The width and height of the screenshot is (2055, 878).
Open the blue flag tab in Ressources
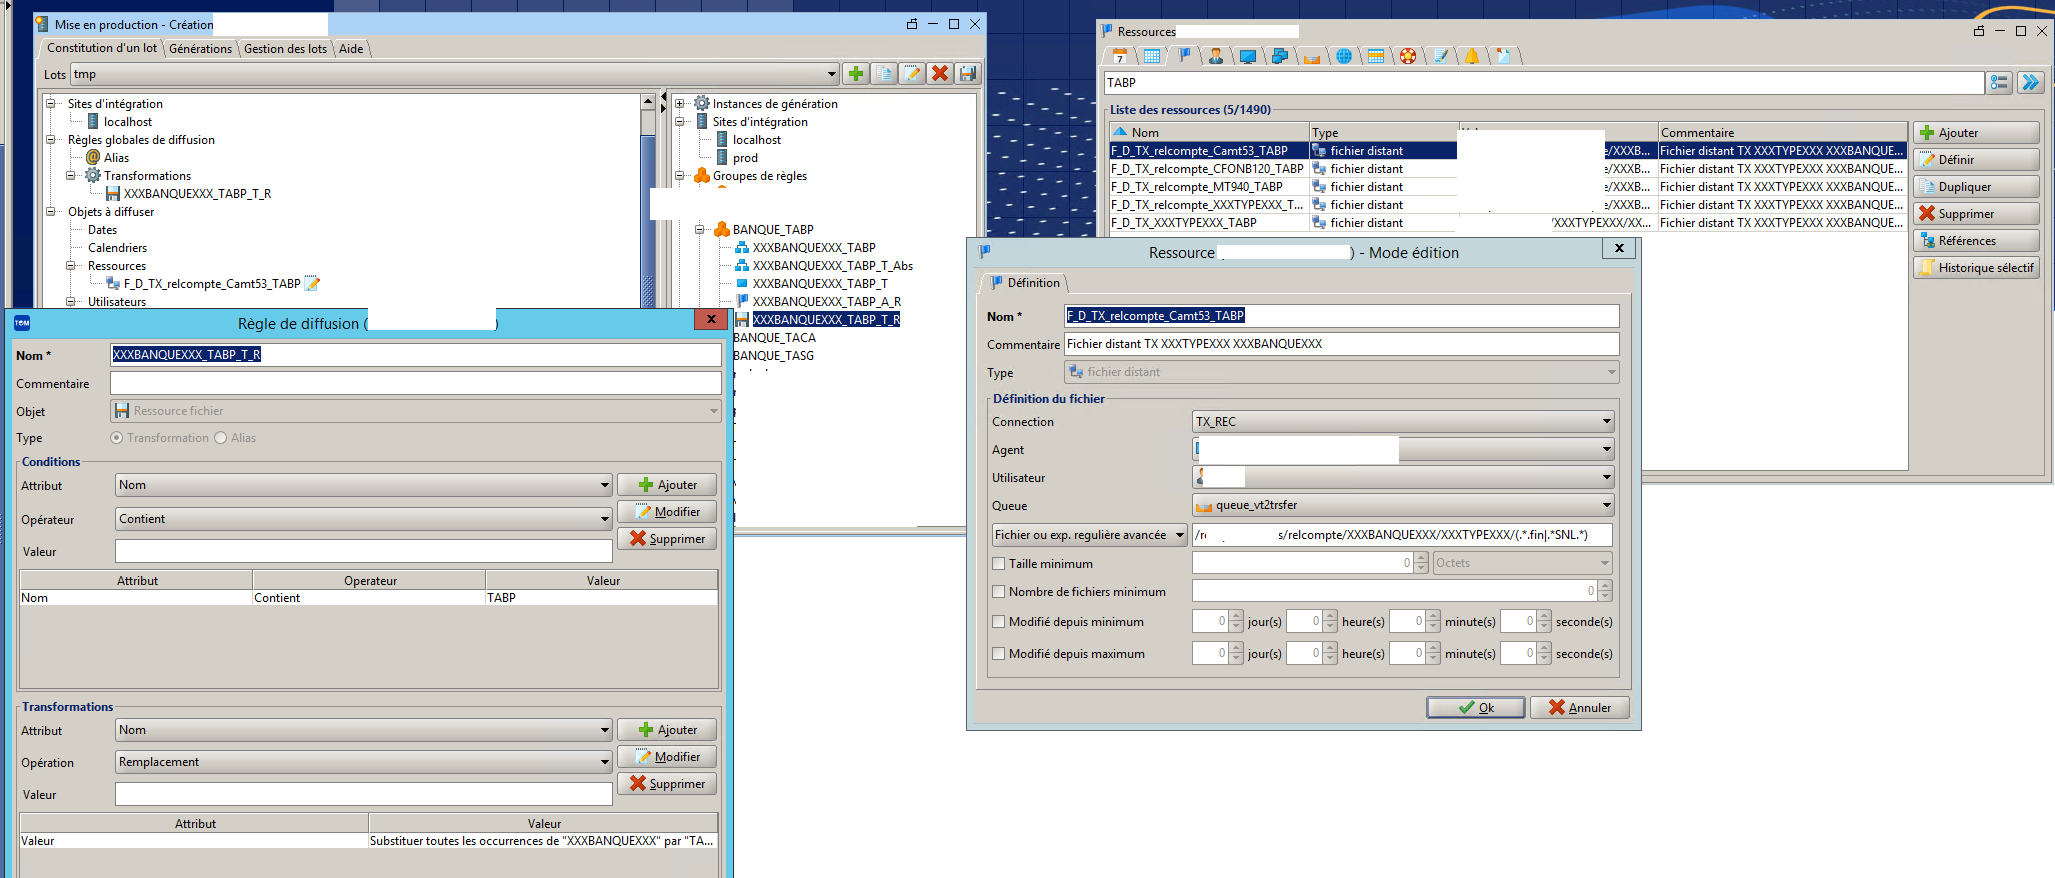(1185, 55)
